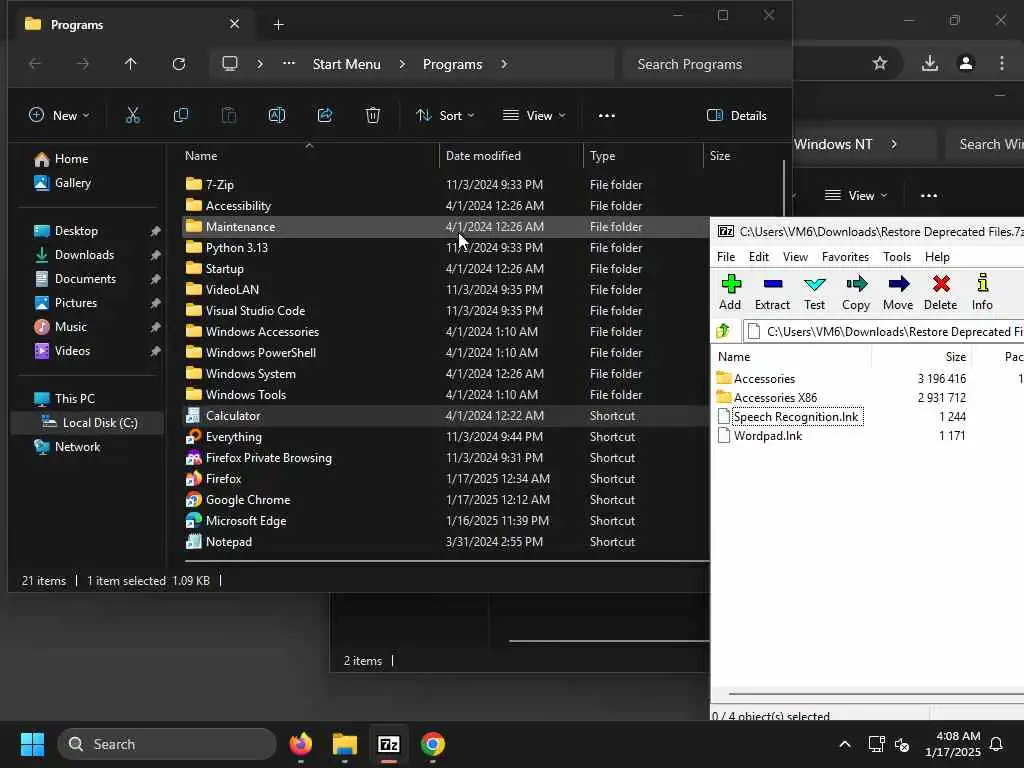
Task: Click the Share icon in Explorer toolbar
Action: [x=325, y=116]
